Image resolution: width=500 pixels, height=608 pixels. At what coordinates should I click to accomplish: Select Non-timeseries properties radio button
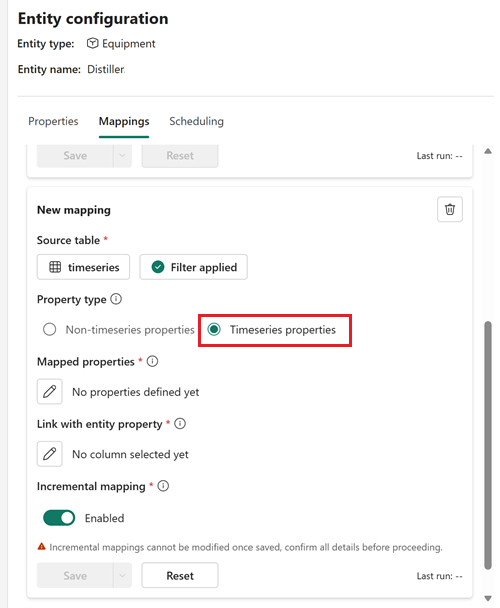point(50,330)
